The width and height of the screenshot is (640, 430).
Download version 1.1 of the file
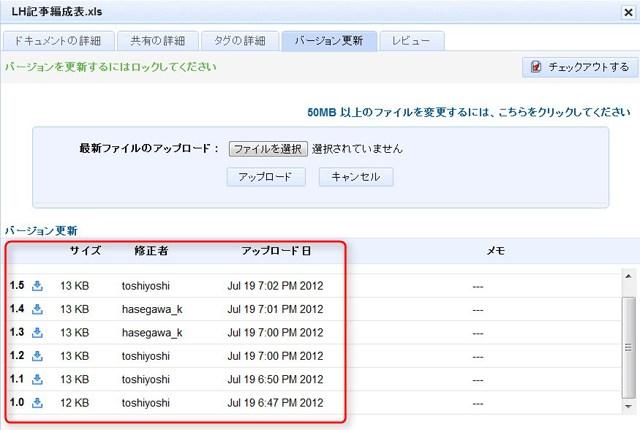pos(37,379)
